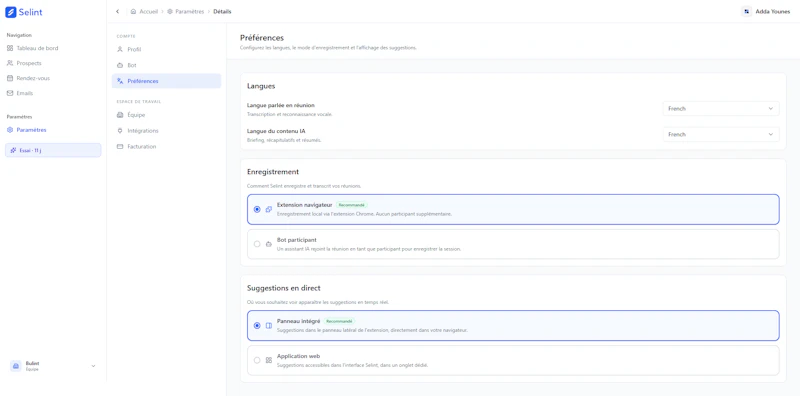800x396 pixels.
Task: Click the Suggestions en direct heading
Action: click(284, 288)
